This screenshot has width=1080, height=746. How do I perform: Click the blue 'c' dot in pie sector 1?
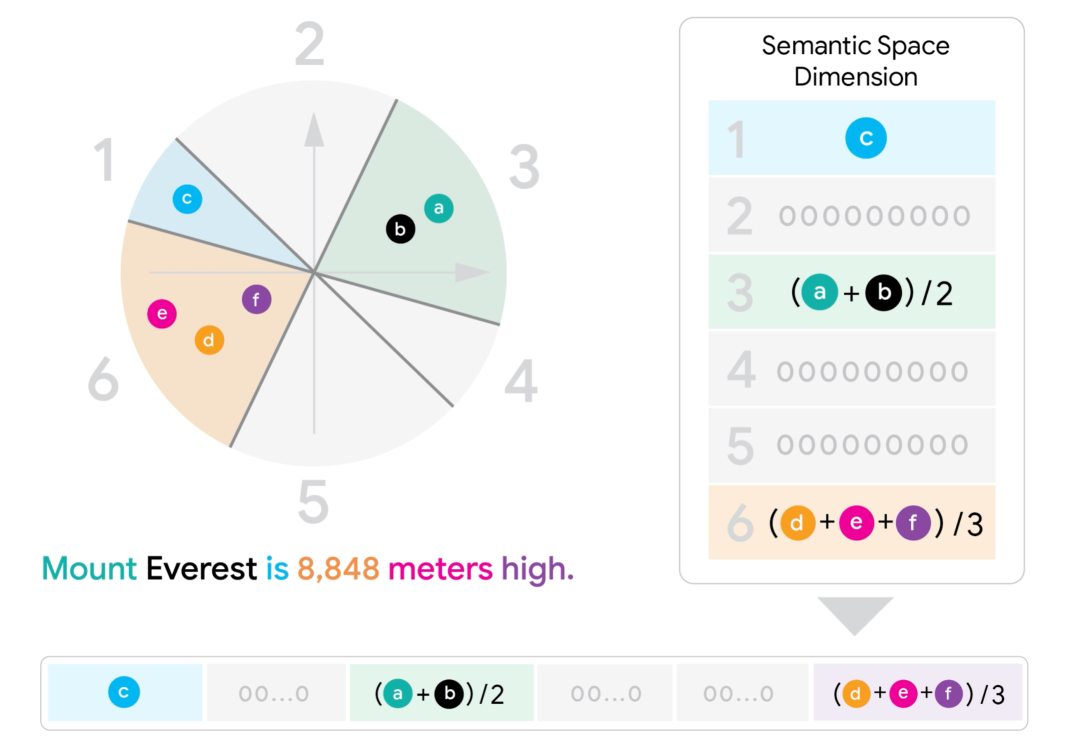(x=187, y=199)
